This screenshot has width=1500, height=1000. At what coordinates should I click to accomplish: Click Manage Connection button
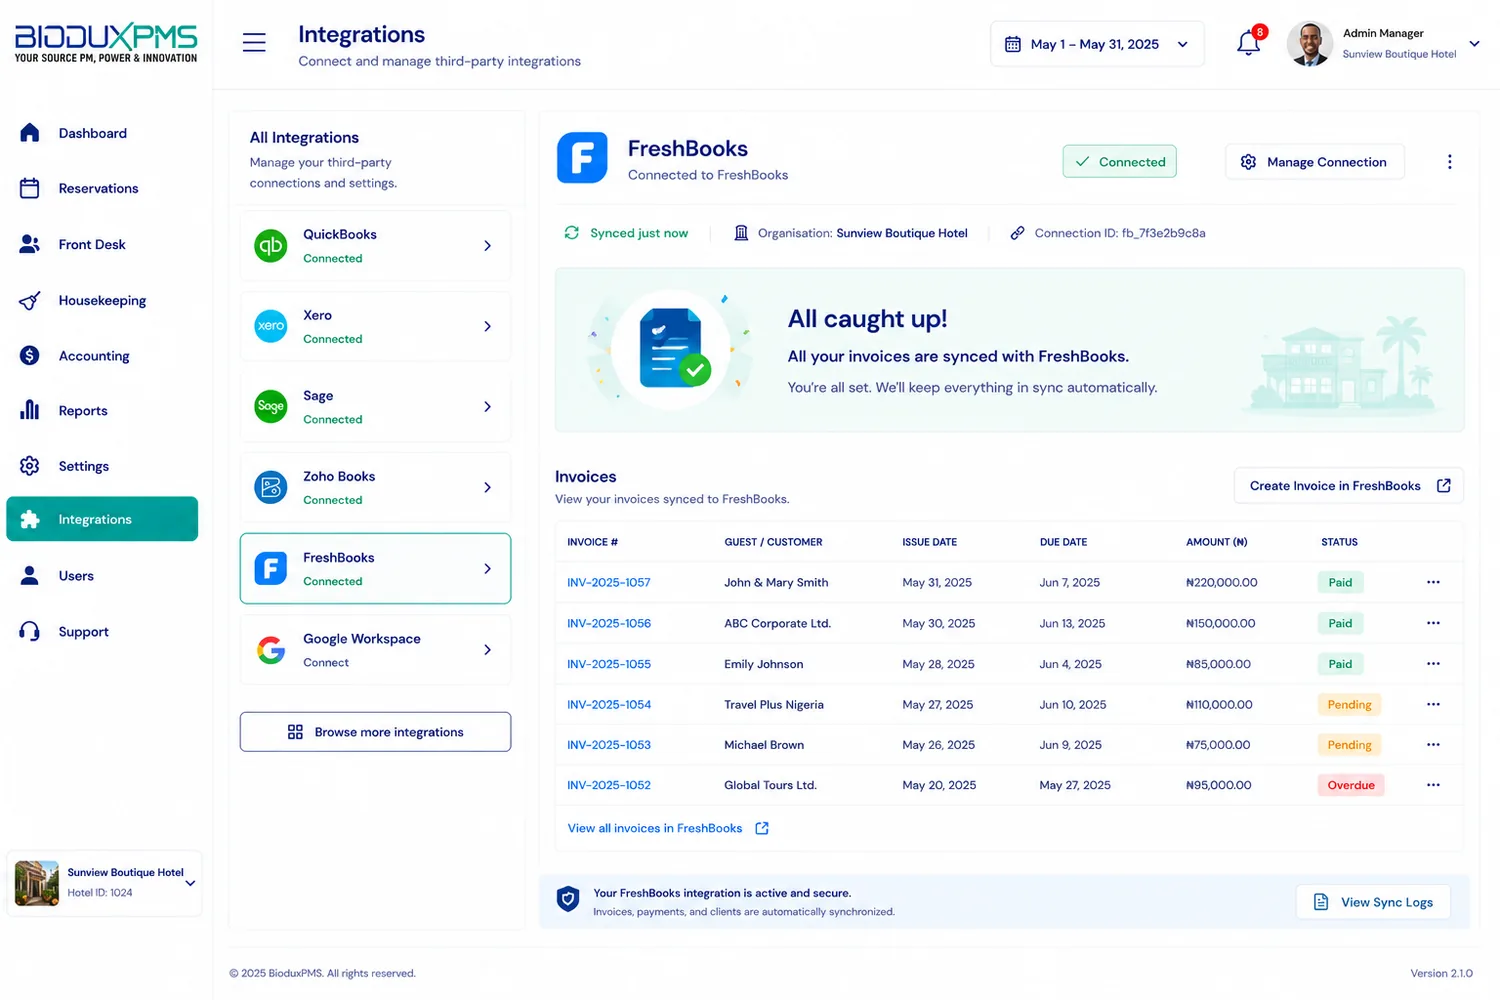click(x=1314, y=161)
